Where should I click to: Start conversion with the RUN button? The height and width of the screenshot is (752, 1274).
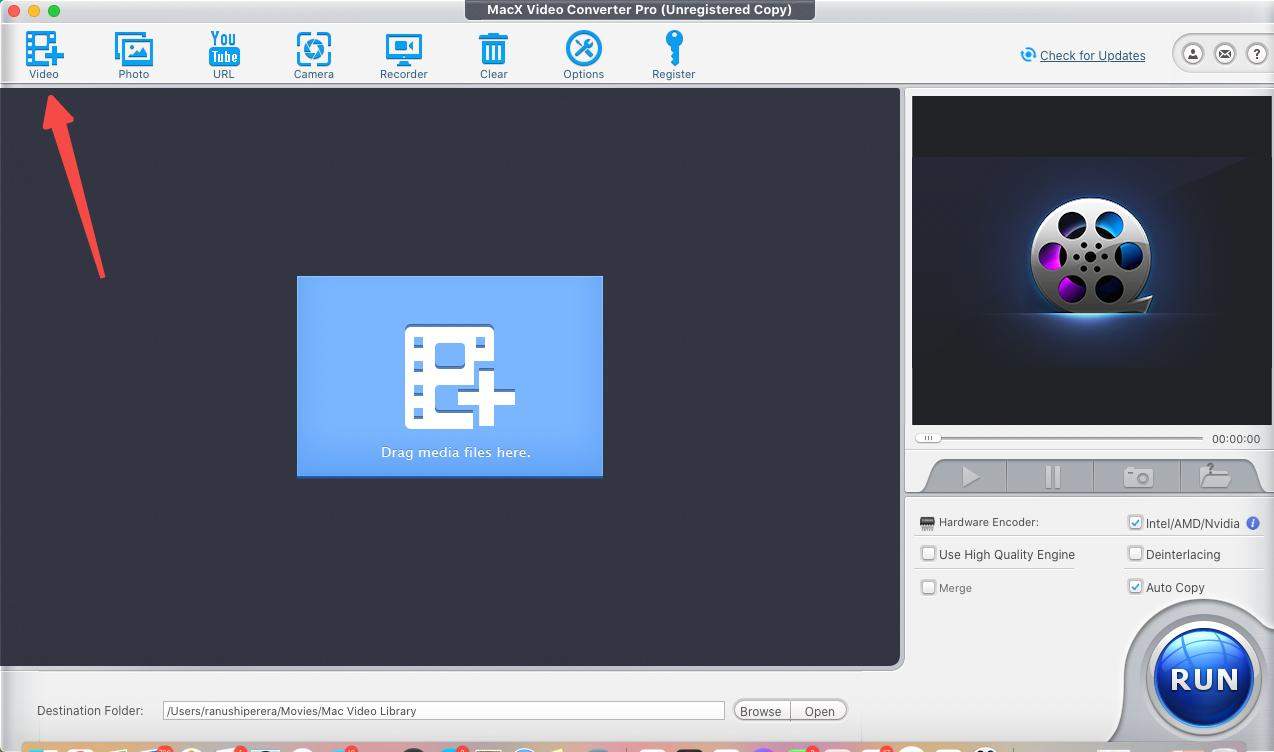click(x=1204, y=680)
